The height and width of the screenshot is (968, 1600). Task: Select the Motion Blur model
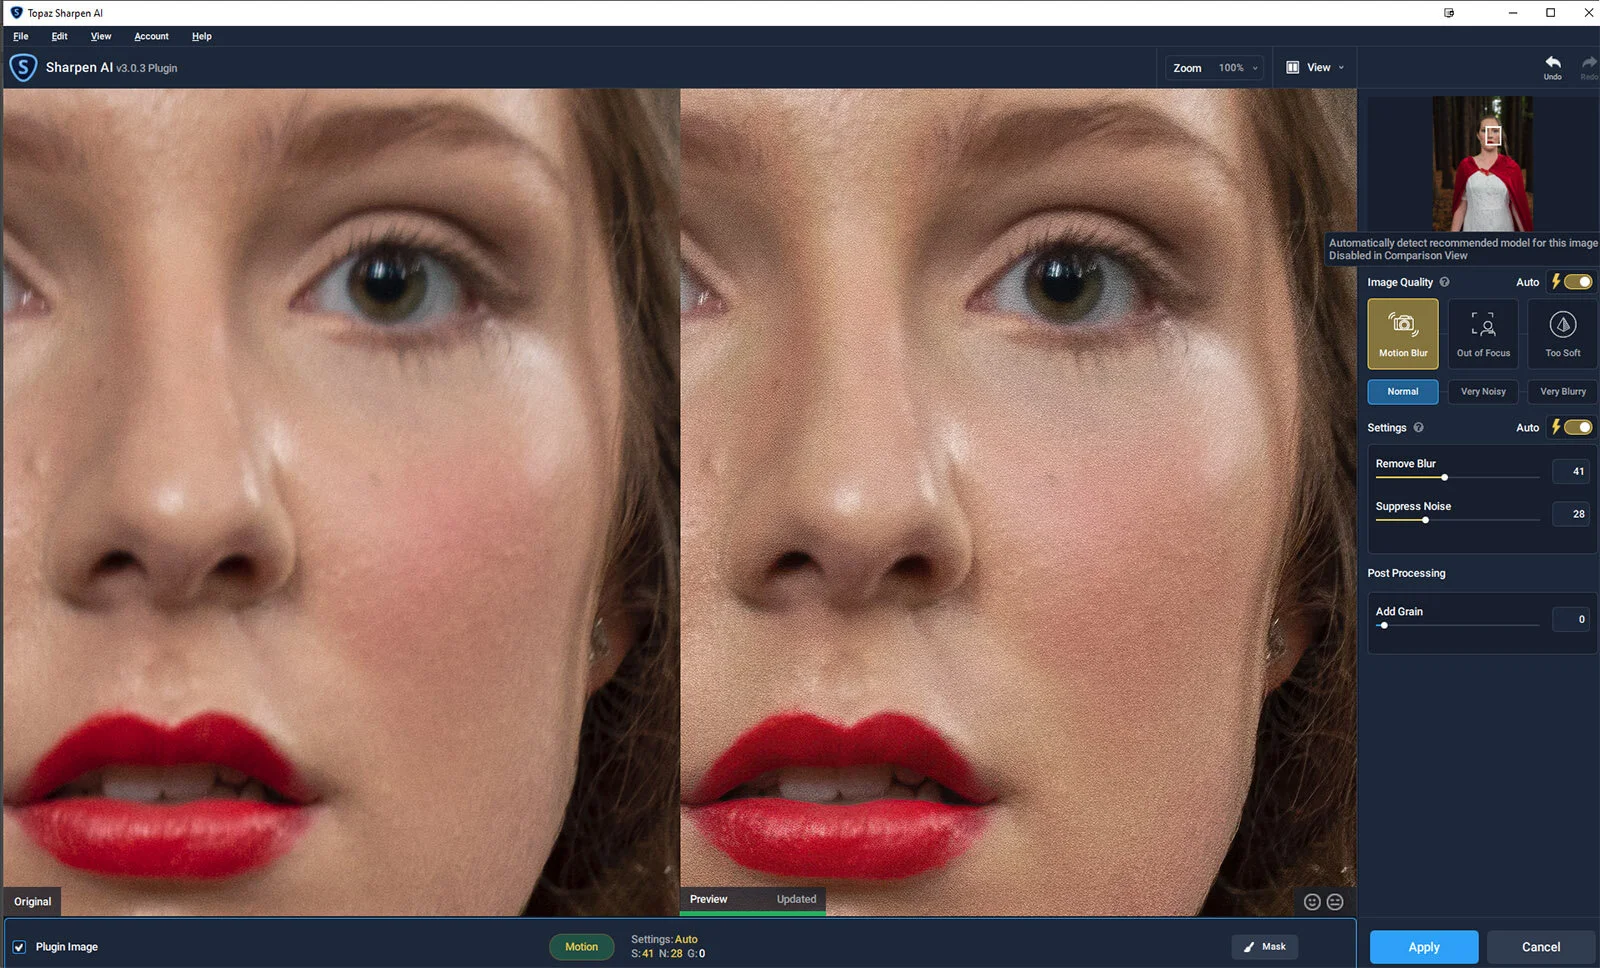point(1403,334)
